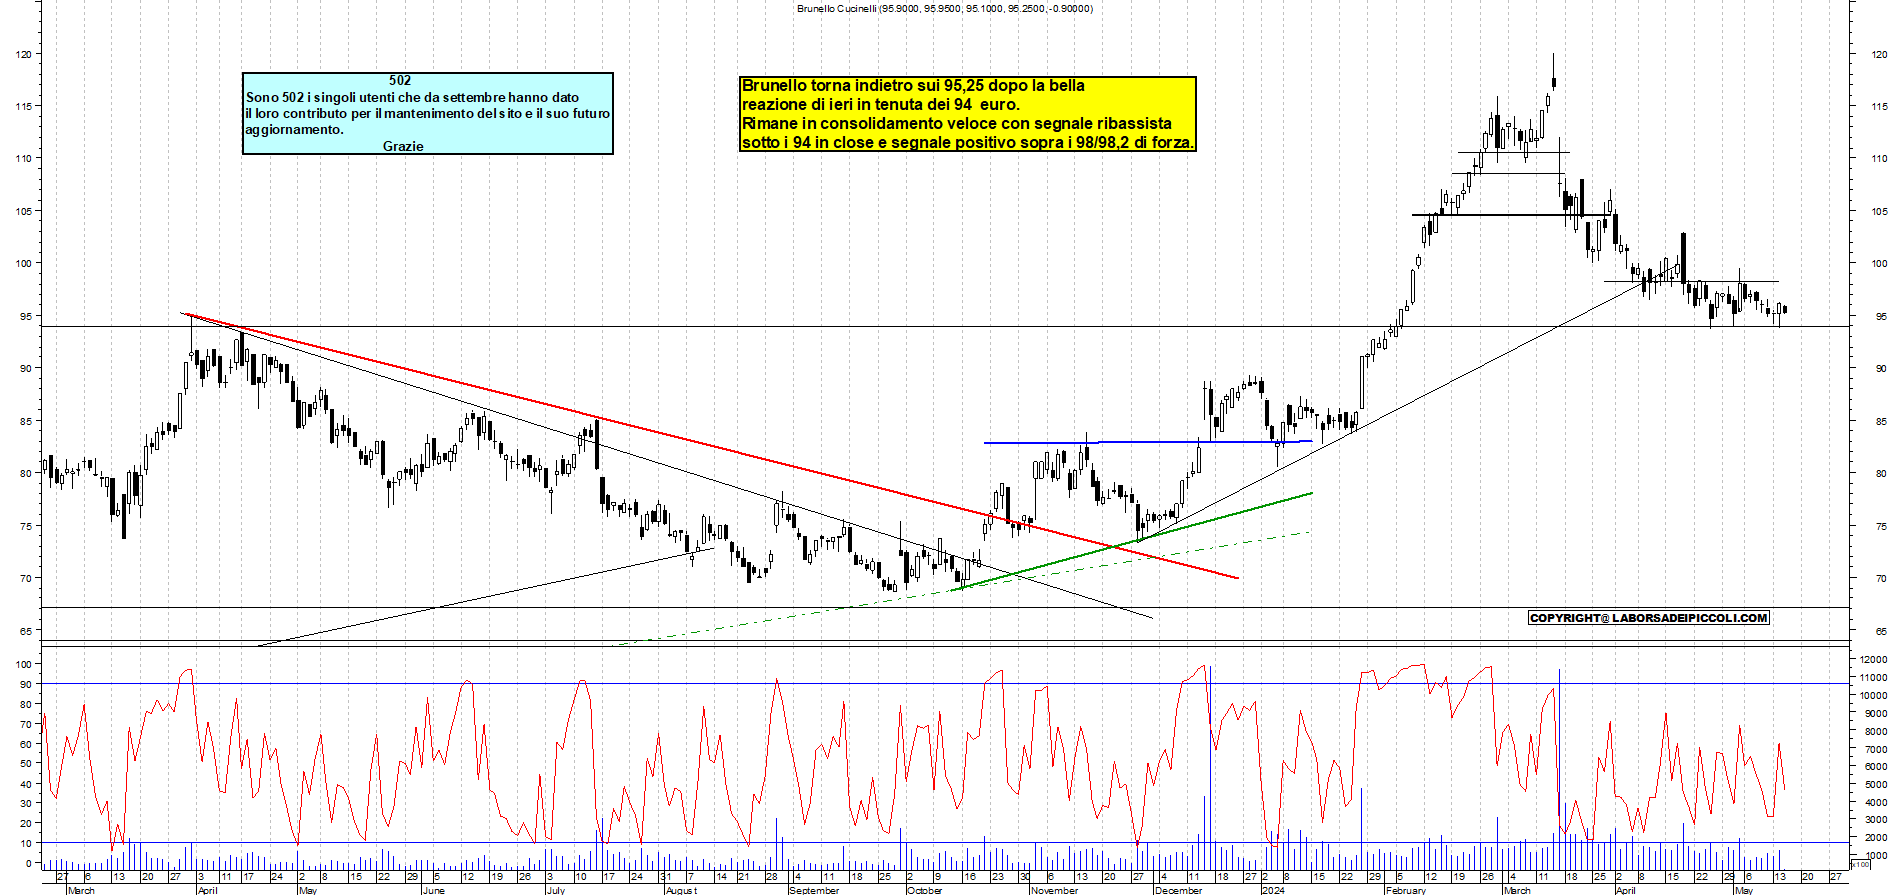The height and width of the screenshot is (895, 1890).
Task: Click the 1000 volume scale label
Action: coord(1875,856)
